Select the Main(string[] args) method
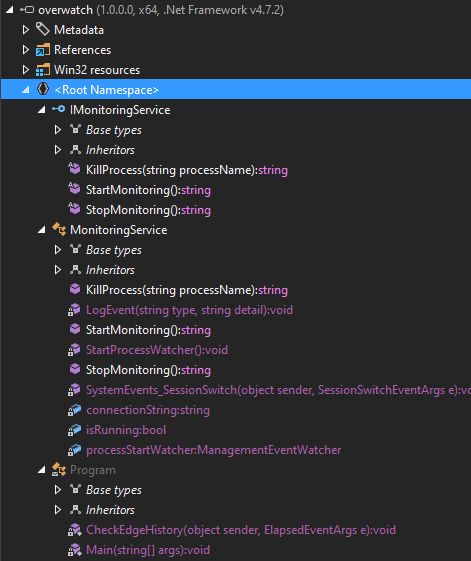 148,550
